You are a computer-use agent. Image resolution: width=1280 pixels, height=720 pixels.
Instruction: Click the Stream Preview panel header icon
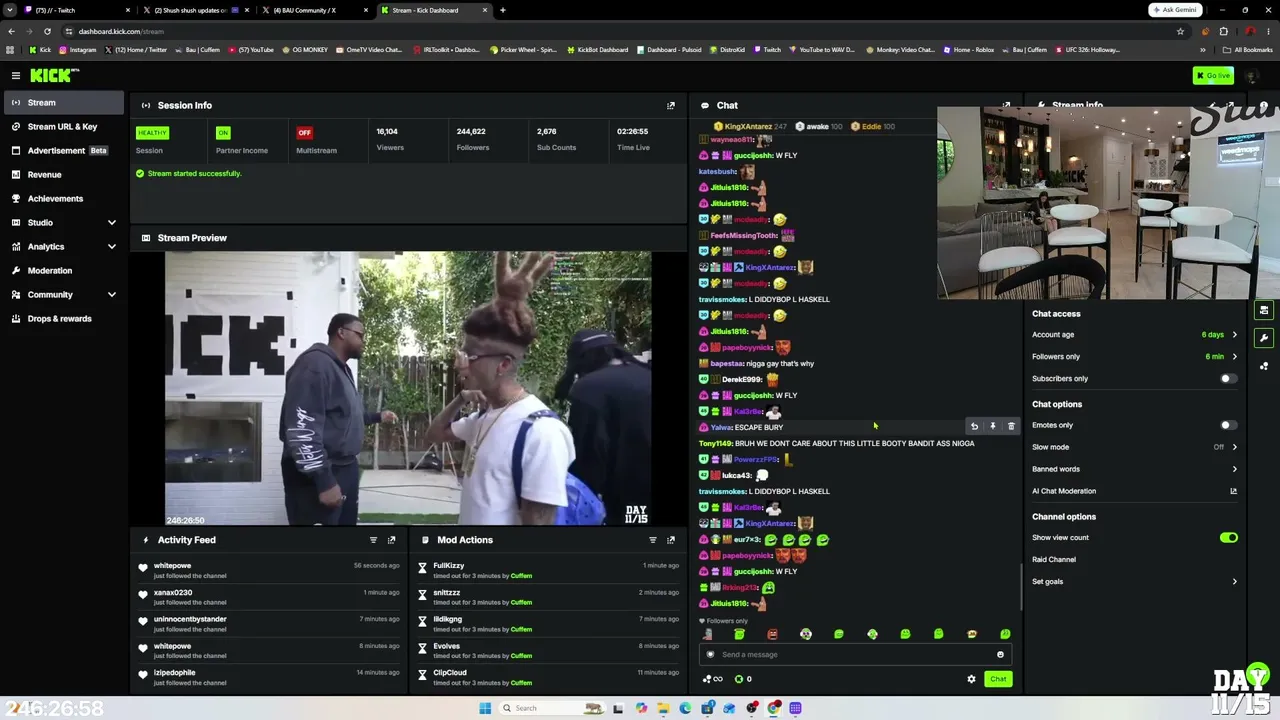click(x=146, y=238)
